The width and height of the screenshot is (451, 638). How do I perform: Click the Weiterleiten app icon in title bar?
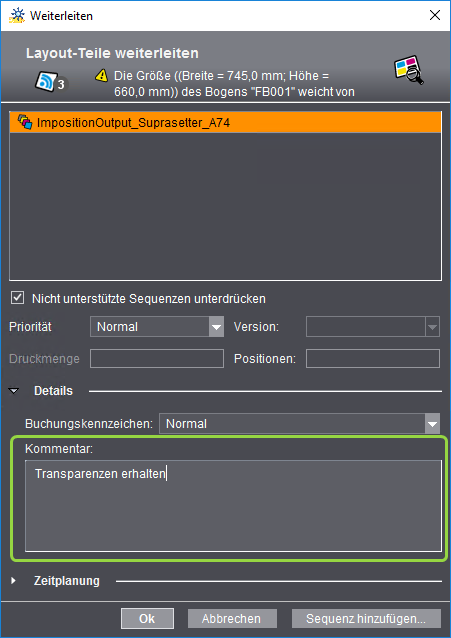click(17, 15)
